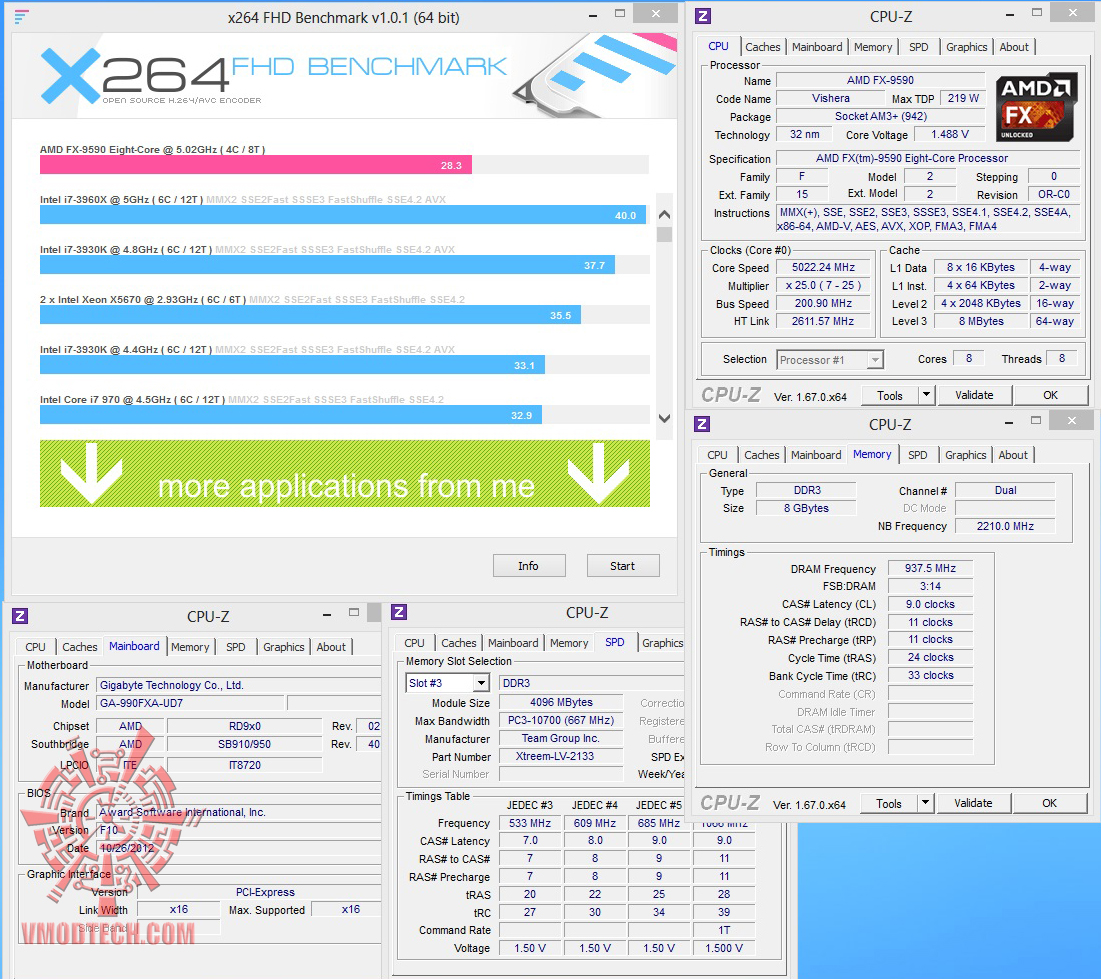
Task: Click the benchmark list scroll-down arrow
Action: coord(664,418)
